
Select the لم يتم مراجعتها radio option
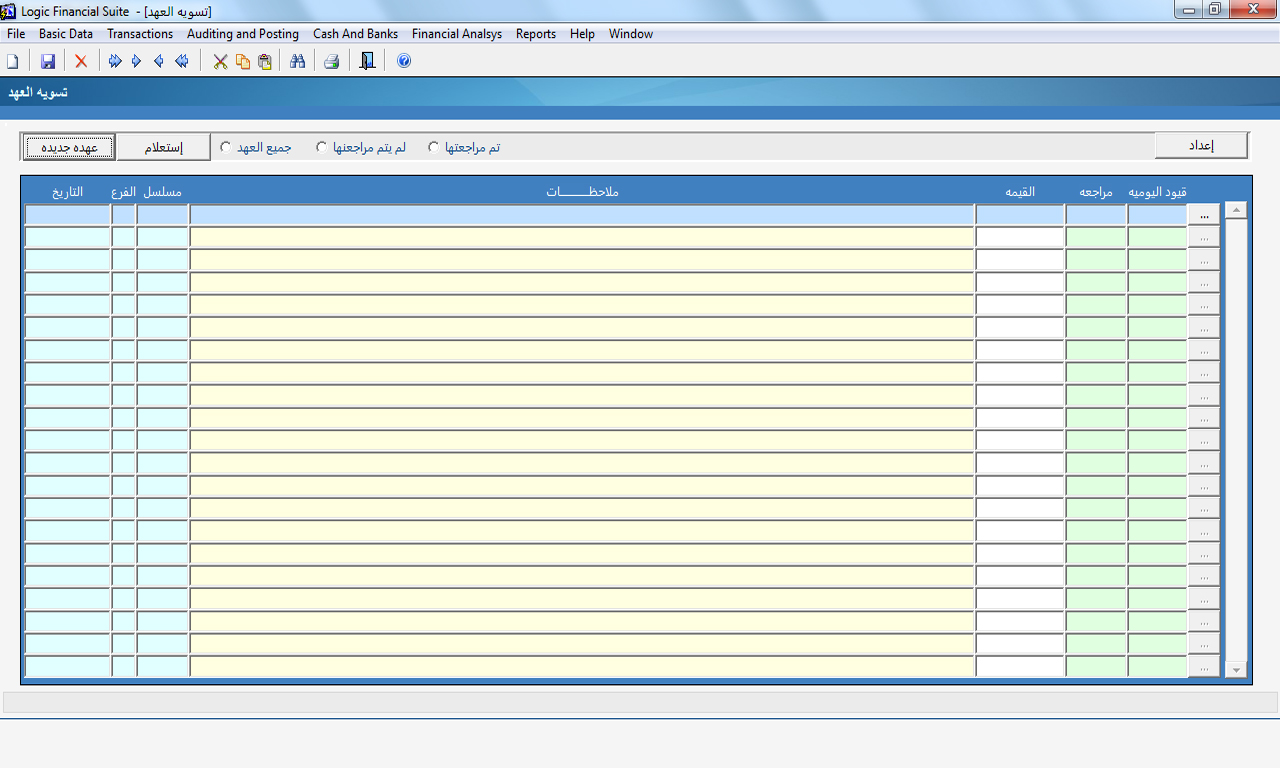click(322, 147)
